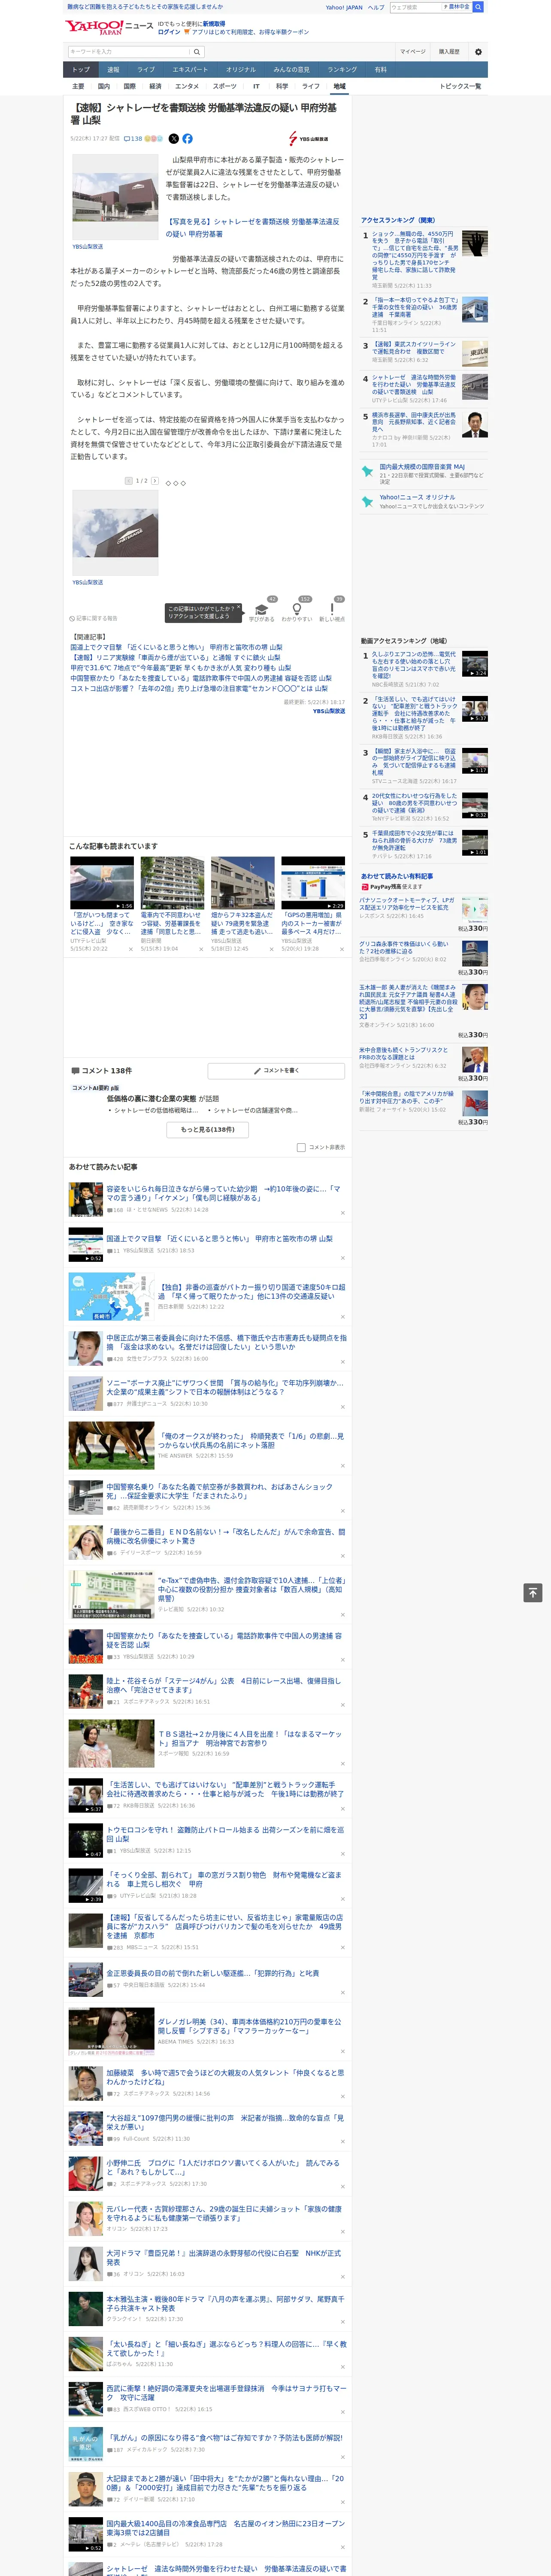The width and height of the screenshot is (551, 2576).
Task: Open トピックス一覧 link
Action: [x=460, y=86]
